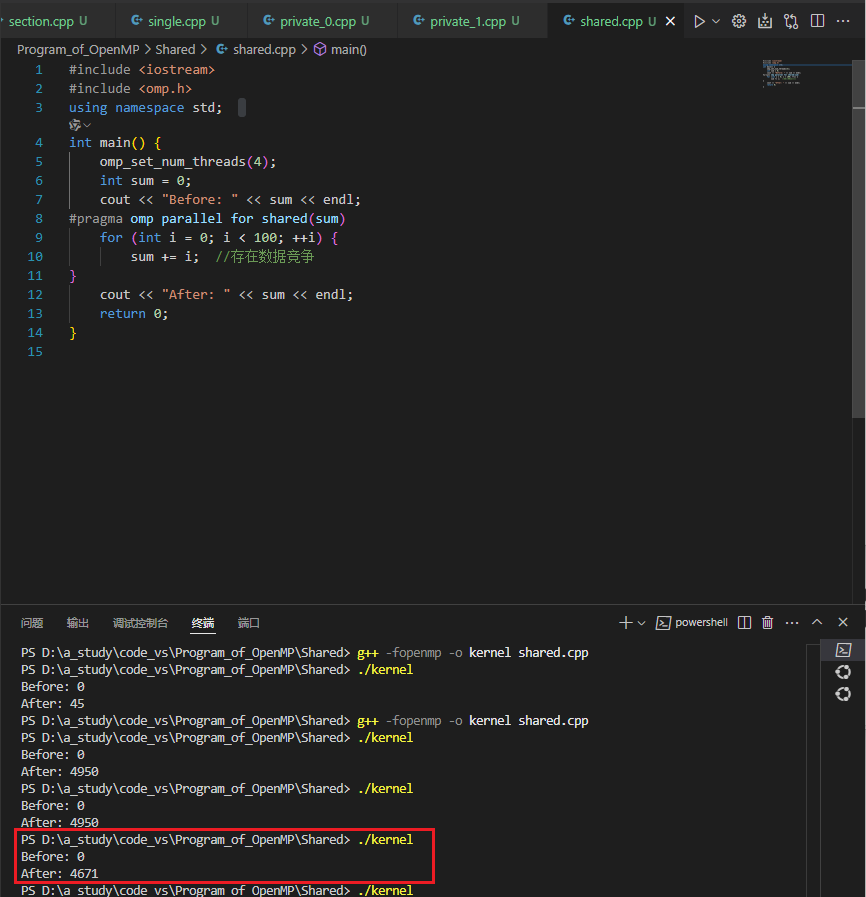This screenshot has height=897, width=866.
Task: Expand the code lens chevron above main
Action: pyautogui.click(x=87, y=125)
